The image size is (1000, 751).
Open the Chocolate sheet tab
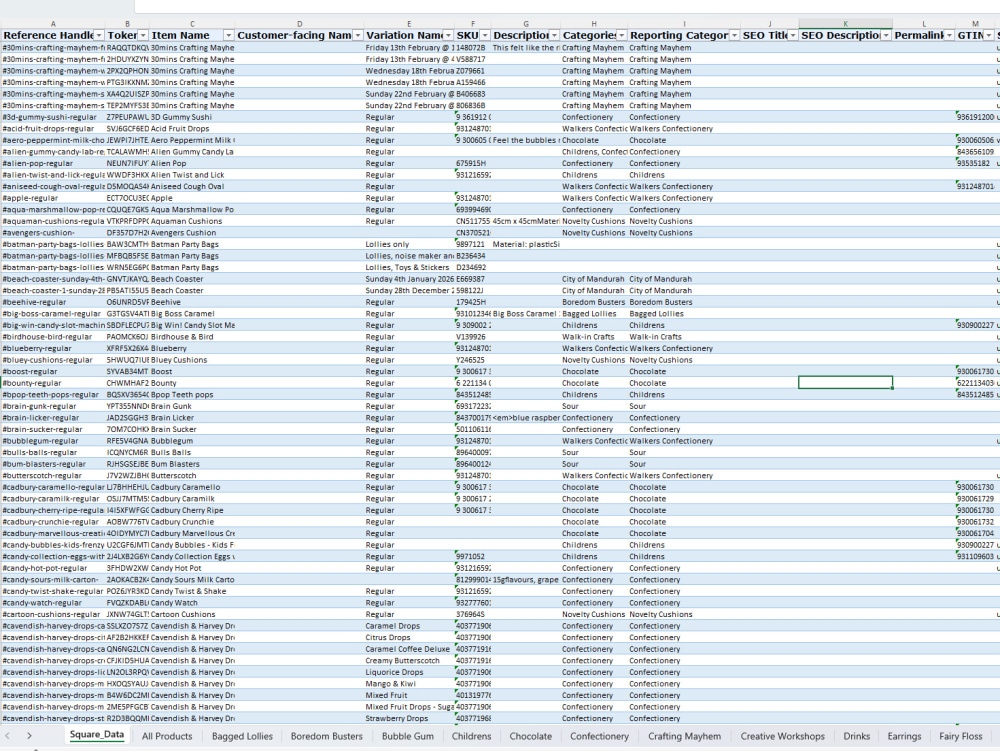point(531,736)
